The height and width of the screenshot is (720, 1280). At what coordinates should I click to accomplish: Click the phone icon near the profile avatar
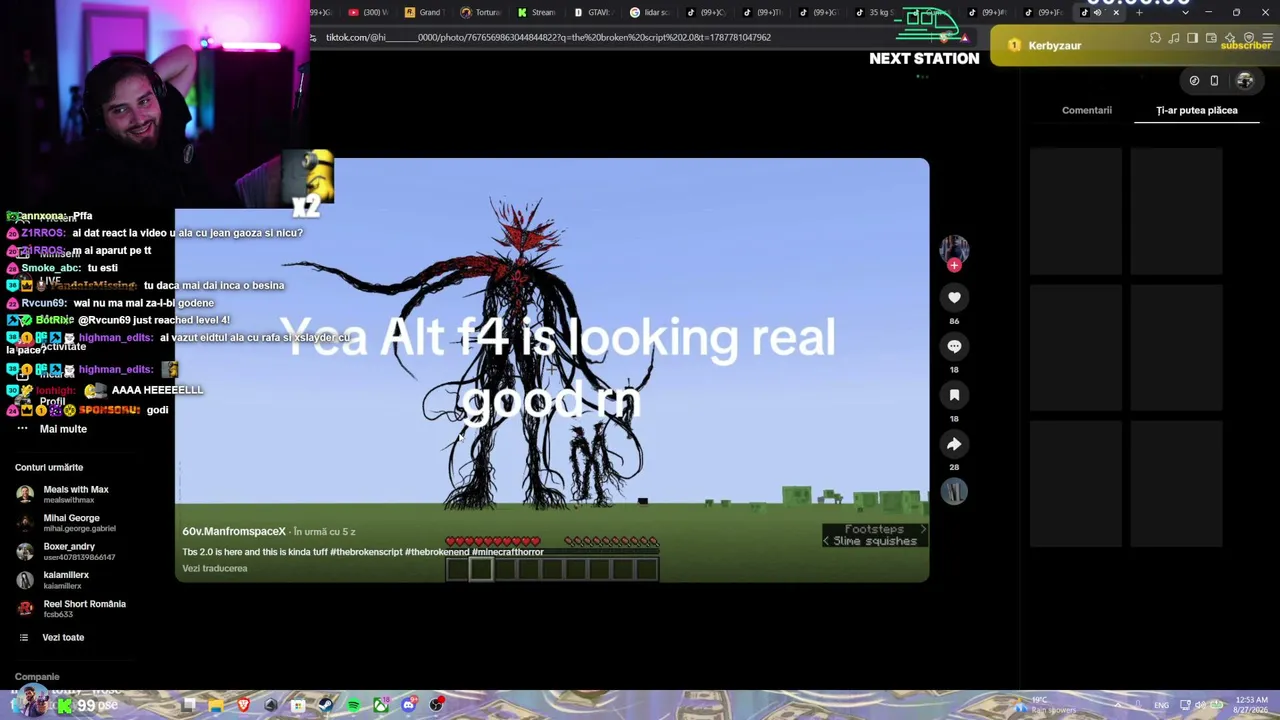[x=1214, y=81]
